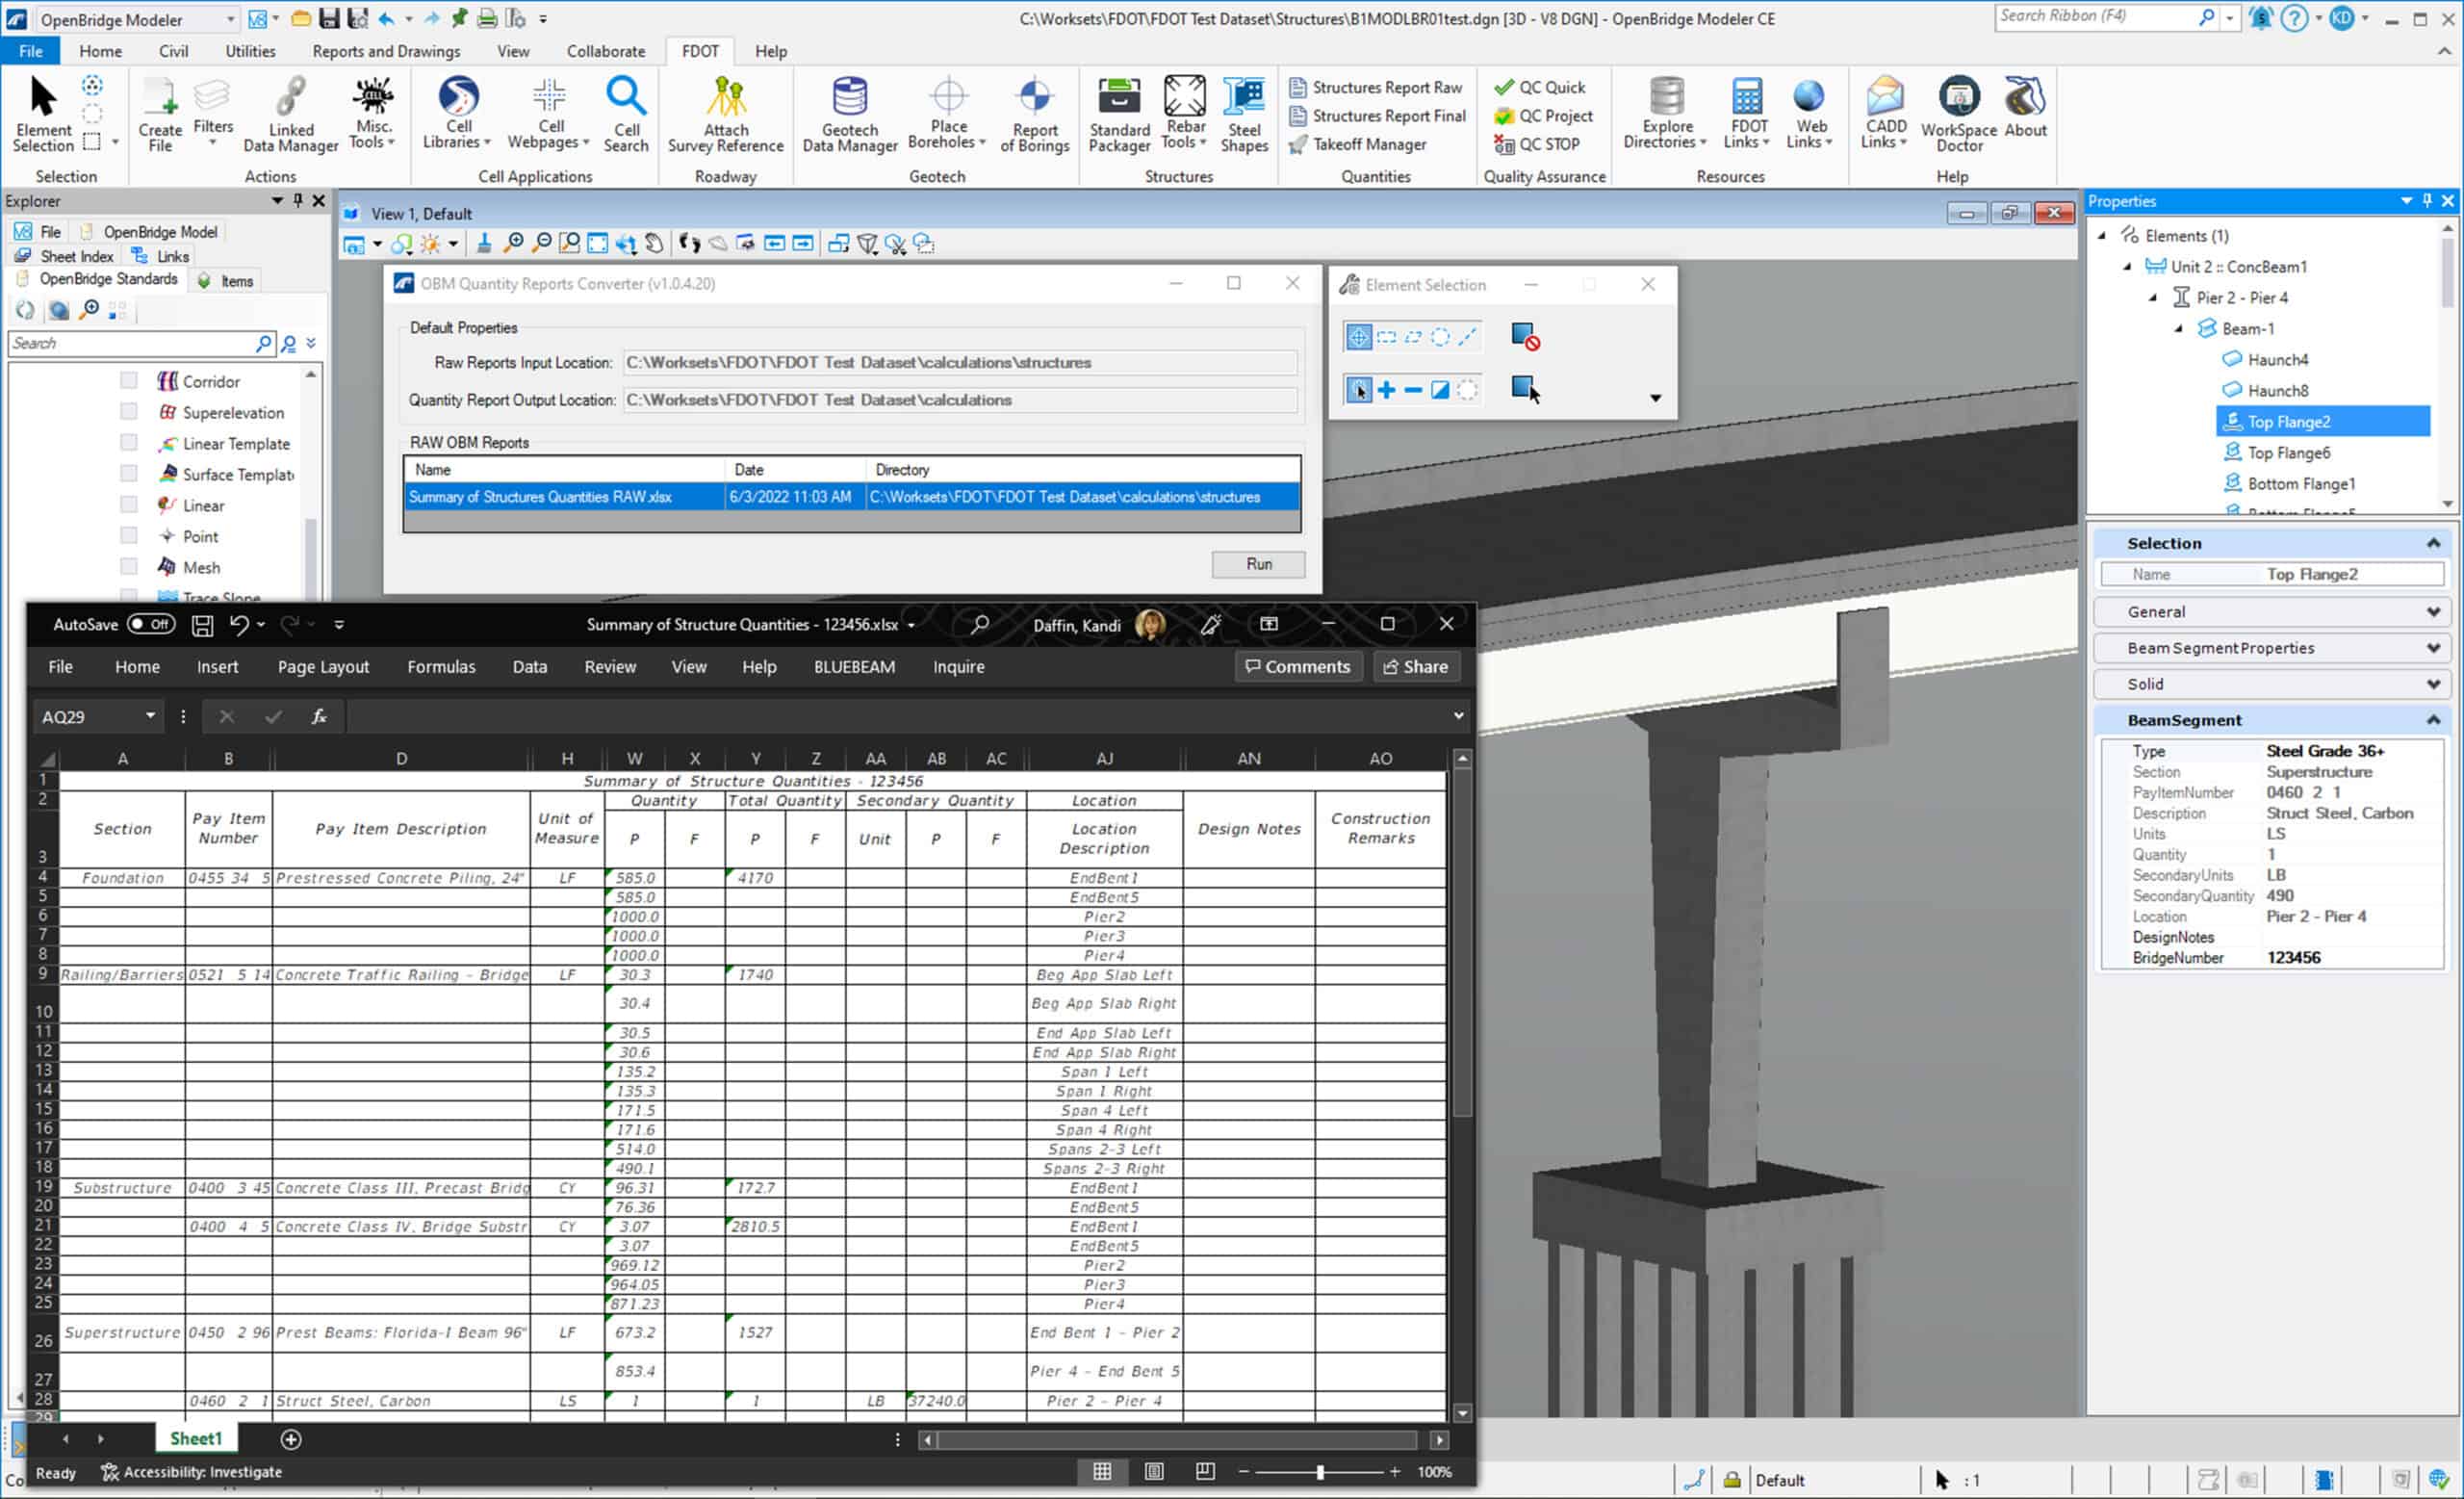Check the Corridor checkbox in Explorer

(129, 381)
